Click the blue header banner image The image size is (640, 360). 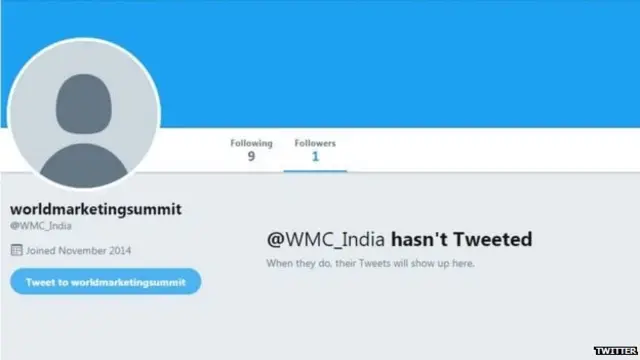[x=400, y=61]
